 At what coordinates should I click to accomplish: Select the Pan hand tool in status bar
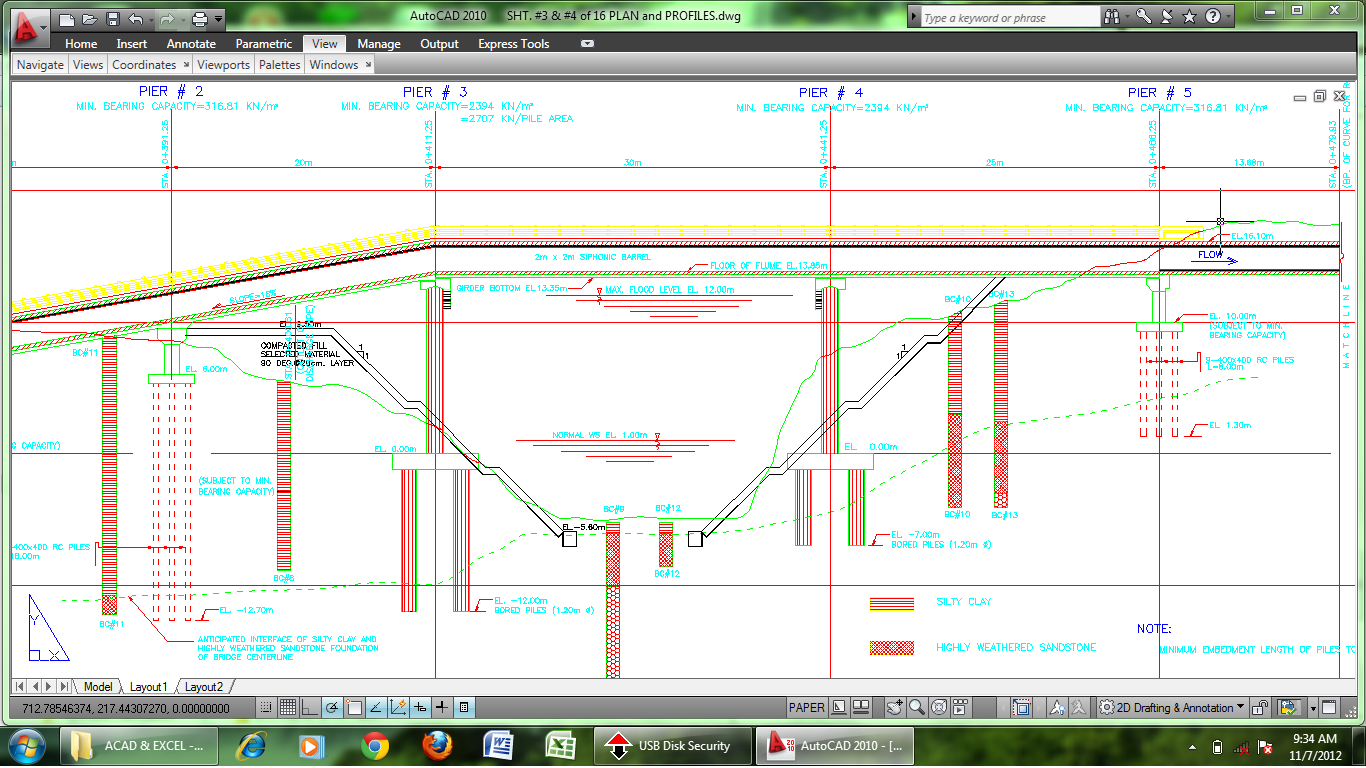coord(895,708)
